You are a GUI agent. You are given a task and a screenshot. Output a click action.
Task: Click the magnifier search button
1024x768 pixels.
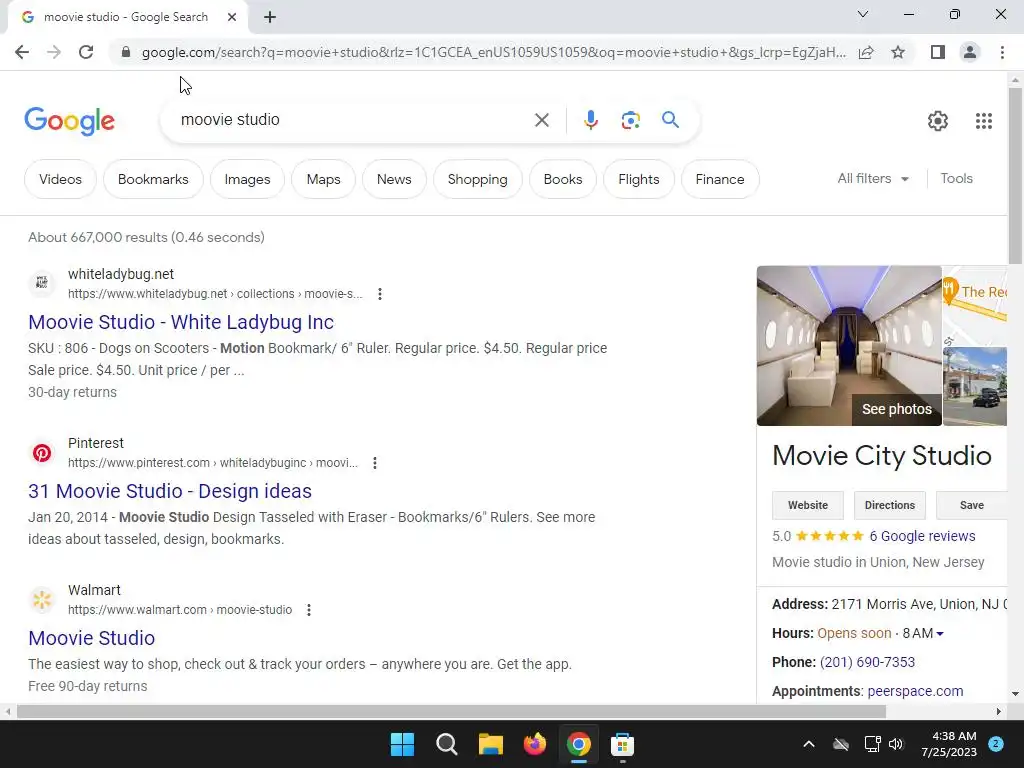[670, 120]
